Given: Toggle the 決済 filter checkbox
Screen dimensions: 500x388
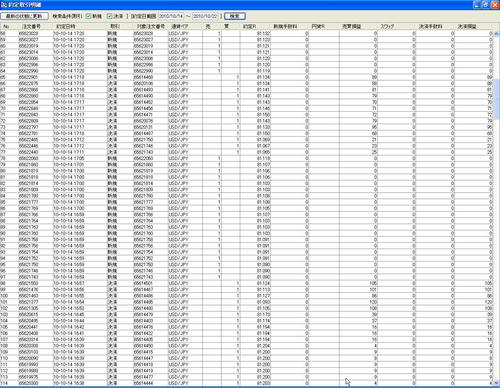Looking at the screenshot, I should click(x=109, y=16).
